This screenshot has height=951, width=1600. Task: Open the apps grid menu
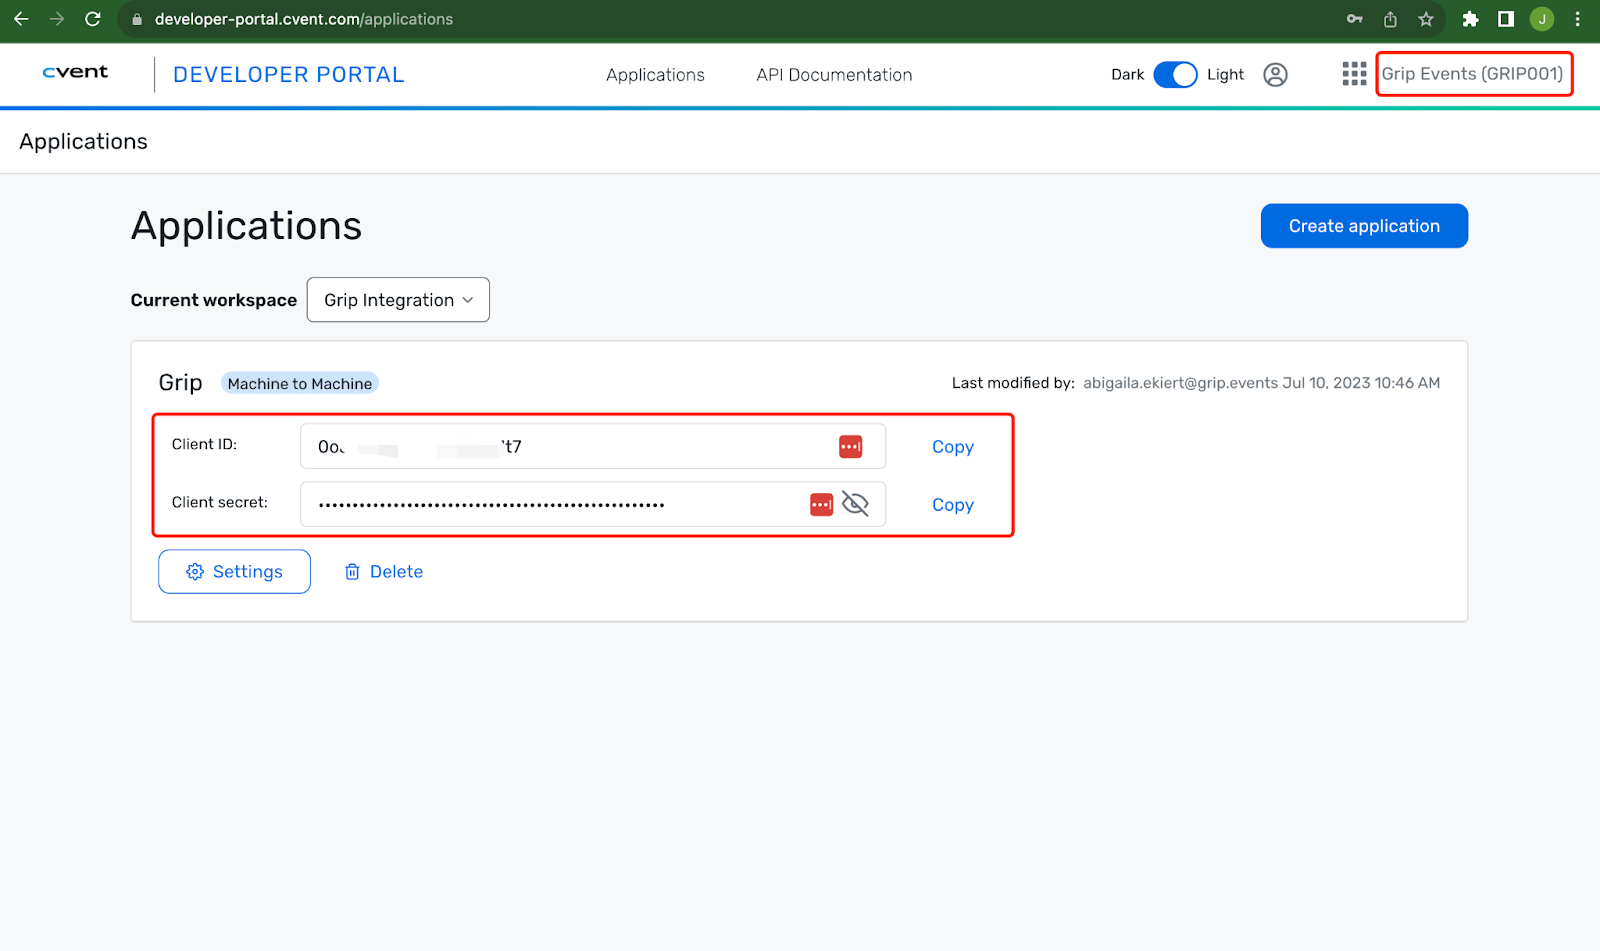tap(1353, 73)
